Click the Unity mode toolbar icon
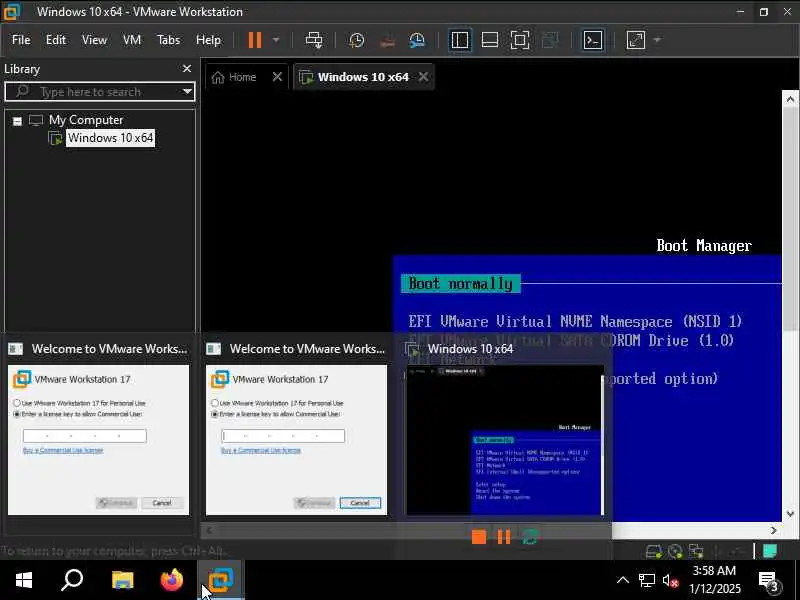800x600 pixels. [x=550, y=40]
